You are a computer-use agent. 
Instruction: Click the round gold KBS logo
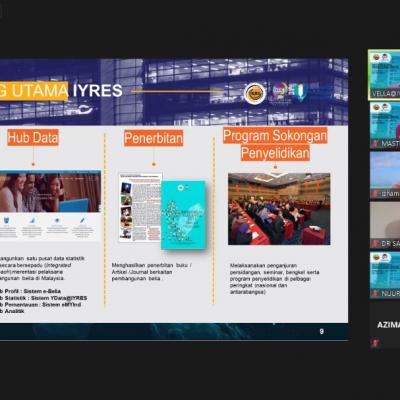[x=255, y=94]
